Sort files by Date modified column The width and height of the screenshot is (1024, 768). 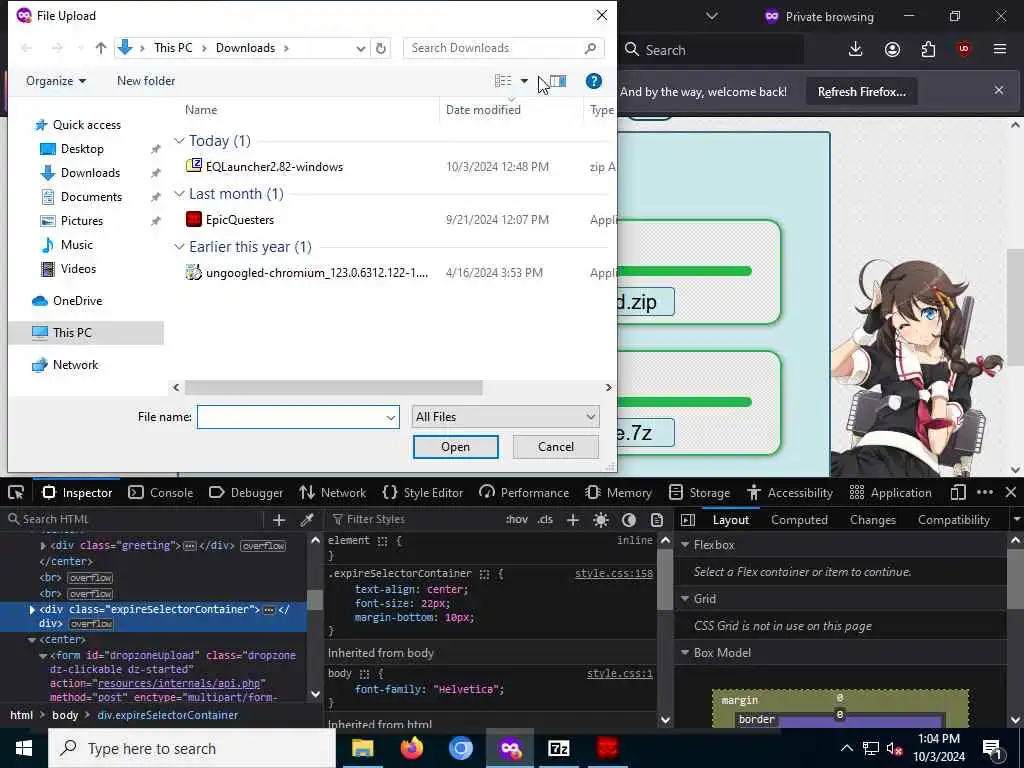pos(483,110)
